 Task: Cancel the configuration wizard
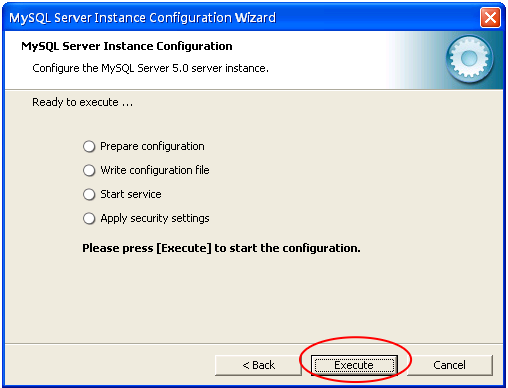click(x=449, y=365)
